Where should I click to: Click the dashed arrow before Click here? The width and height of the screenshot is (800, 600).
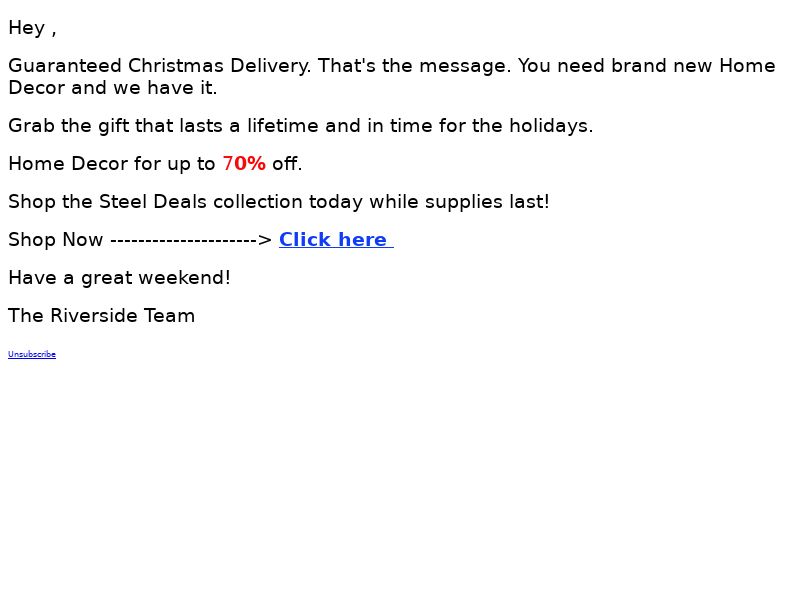(191, 240)
